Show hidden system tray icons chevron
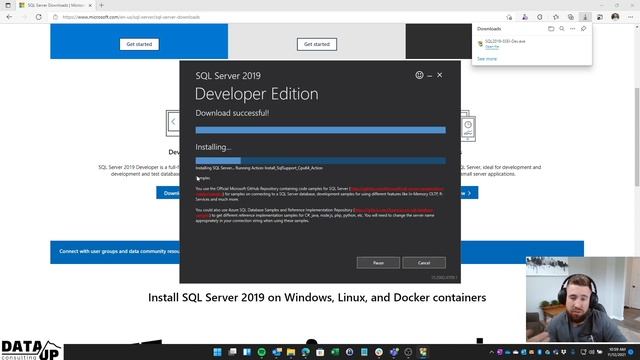The width and height of the screenshot is (640, 360). [x=491, y=352]
